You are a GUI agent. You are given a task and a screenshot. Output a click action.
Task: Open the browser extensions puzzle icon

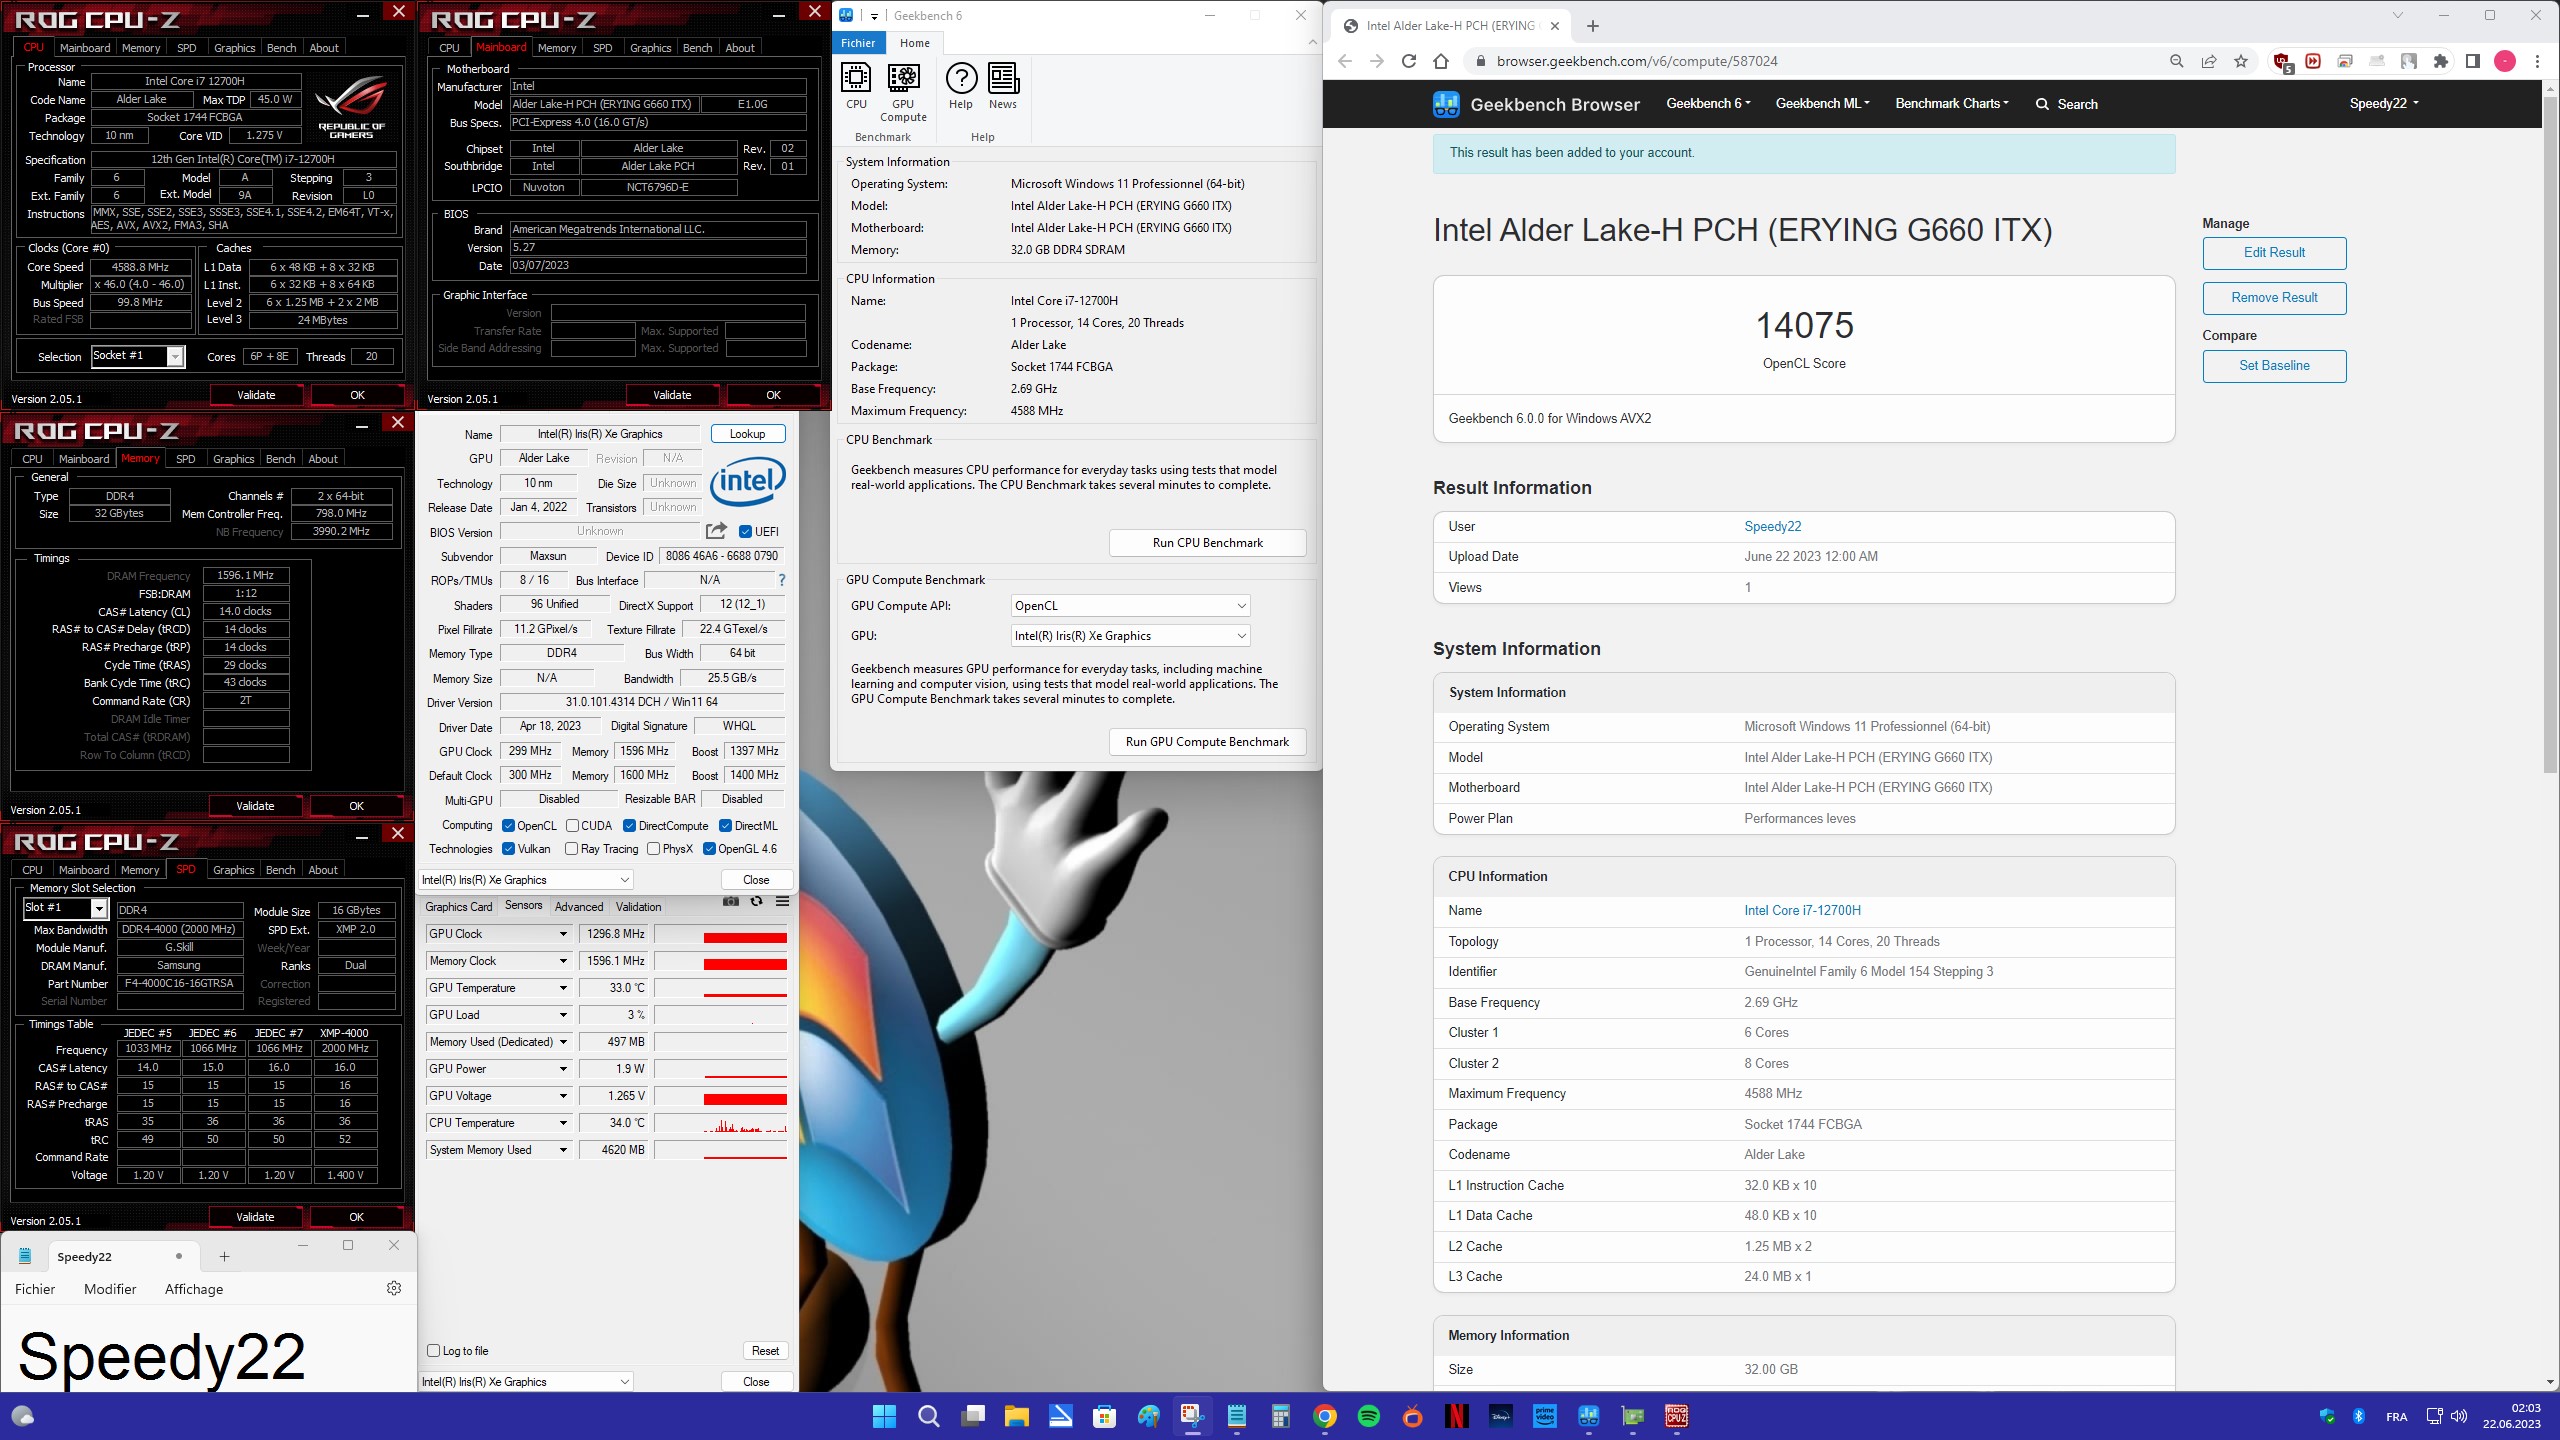click(2441, 61)
